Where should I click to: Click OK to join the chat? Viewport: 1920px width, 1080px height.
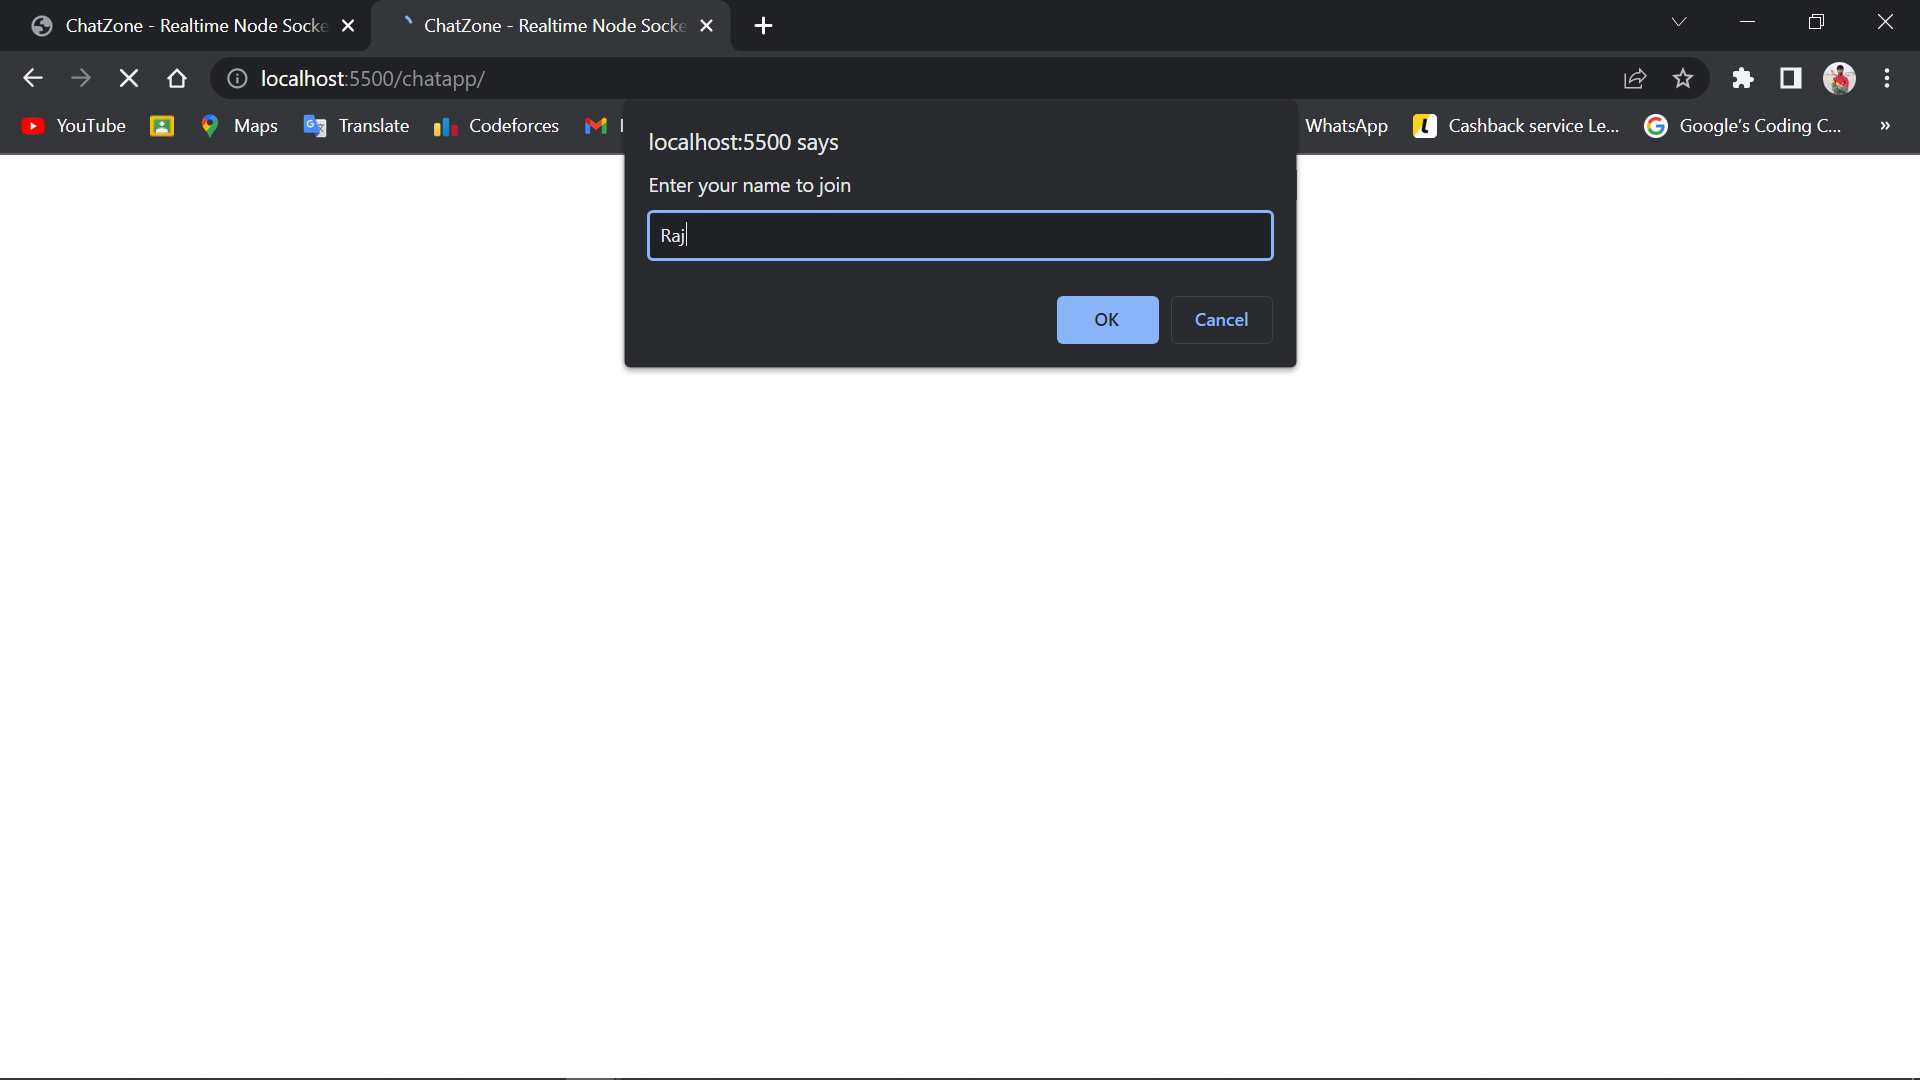1107,320
